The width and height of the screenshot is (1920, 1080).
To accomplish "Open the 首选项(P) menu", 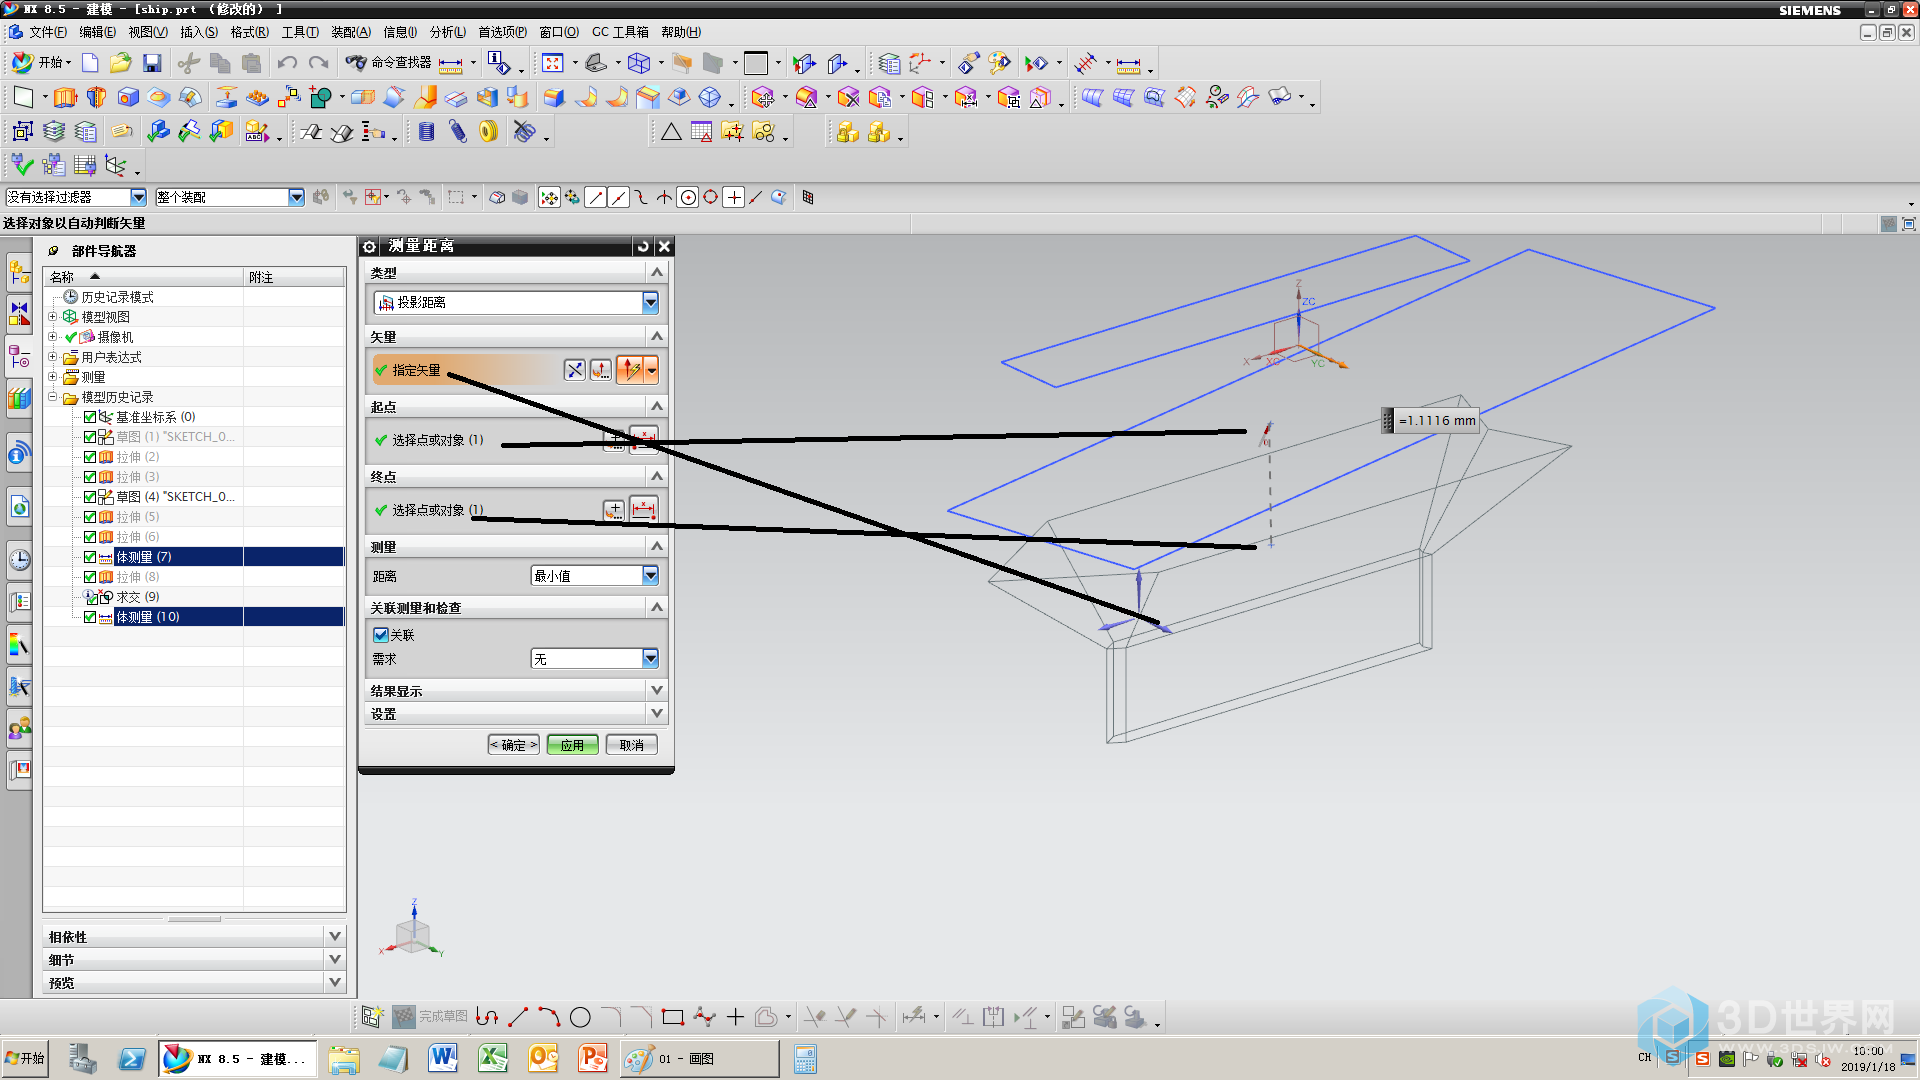I will [x=502, y=32].
